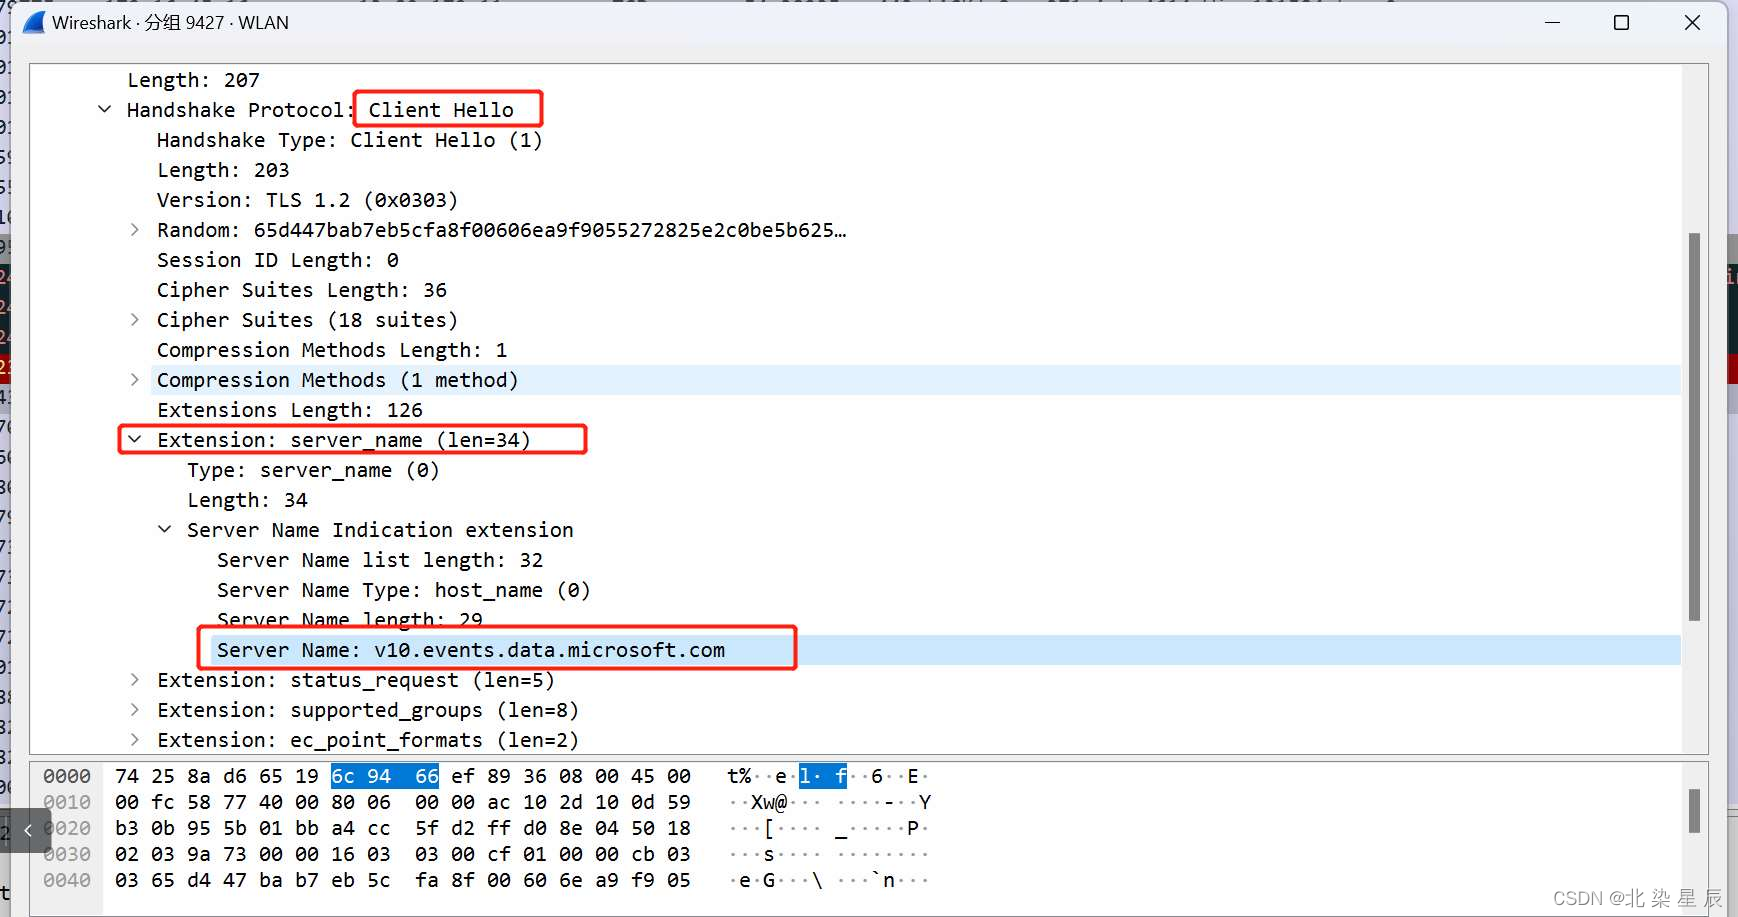Collapse Extension: server_name node
Screen dimensions: 1738x917
coord(135,440)
